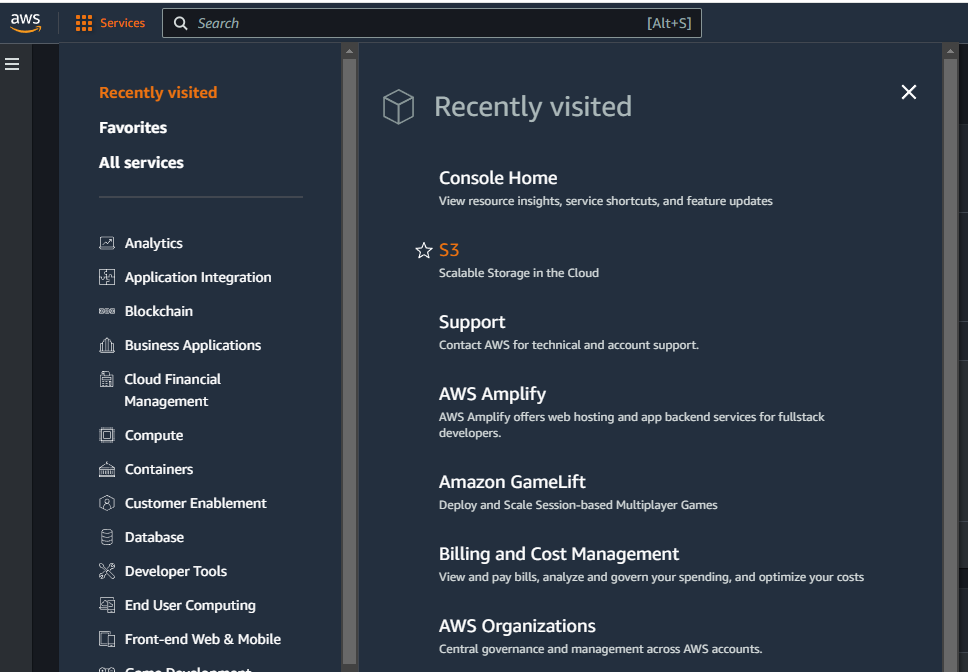This screenshot has width=968, height=672.
Task: Favorite S3 with the star icon
Action: [x=424, y=251]
